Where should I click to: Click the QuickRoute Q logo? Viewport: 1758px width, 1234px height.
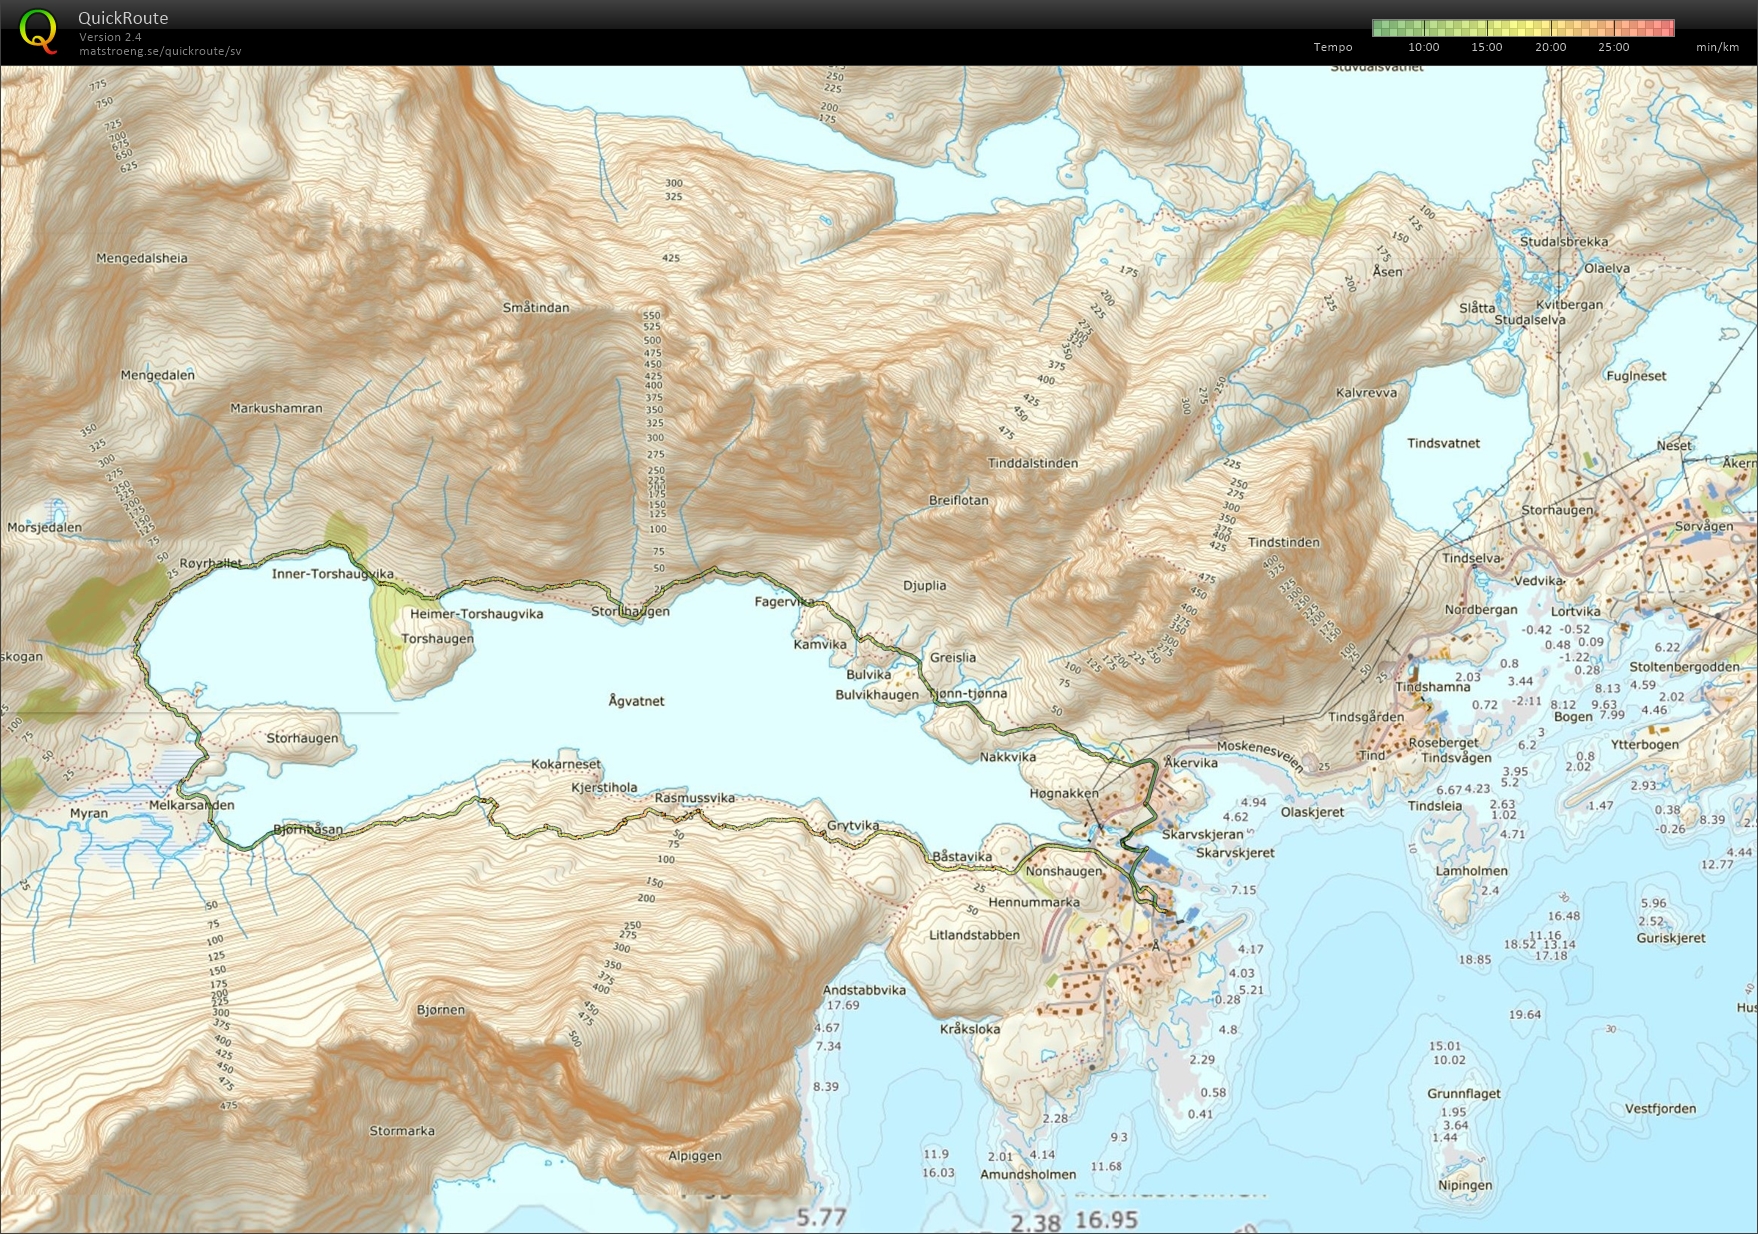[x=38, y=30]
